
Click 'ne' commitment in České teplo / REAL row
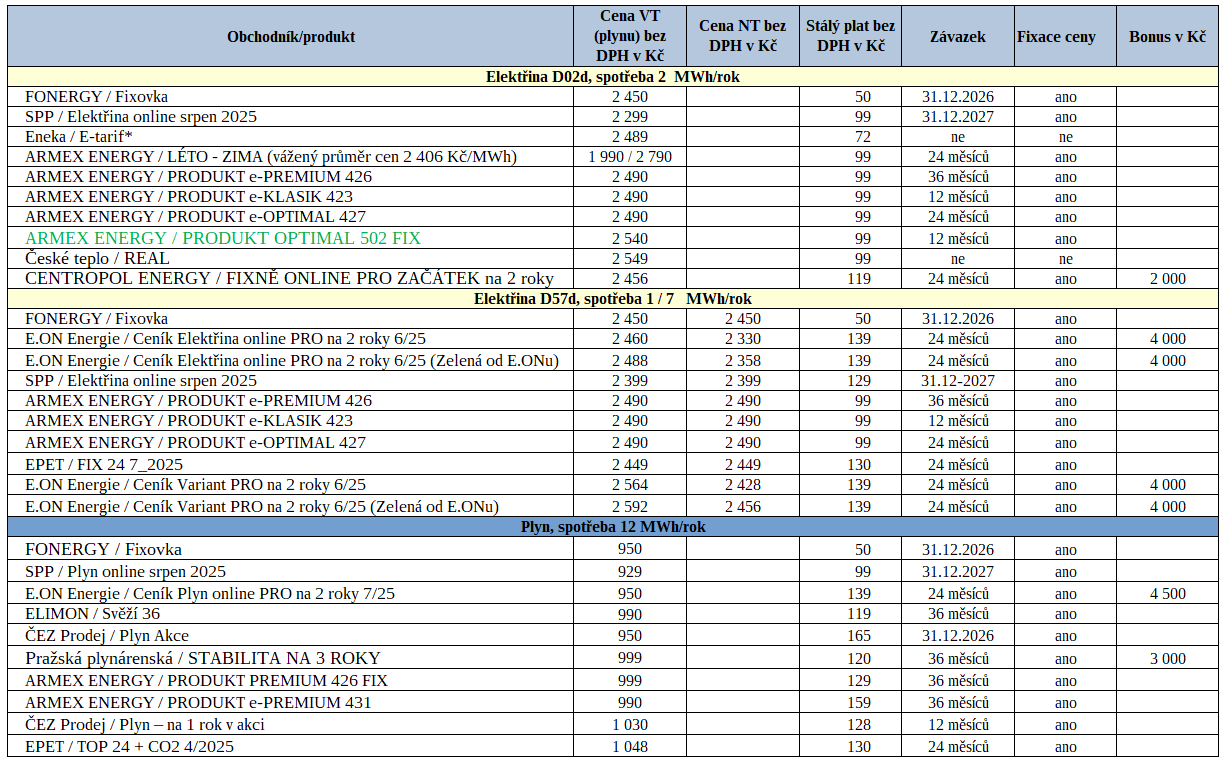click(958, 259)
